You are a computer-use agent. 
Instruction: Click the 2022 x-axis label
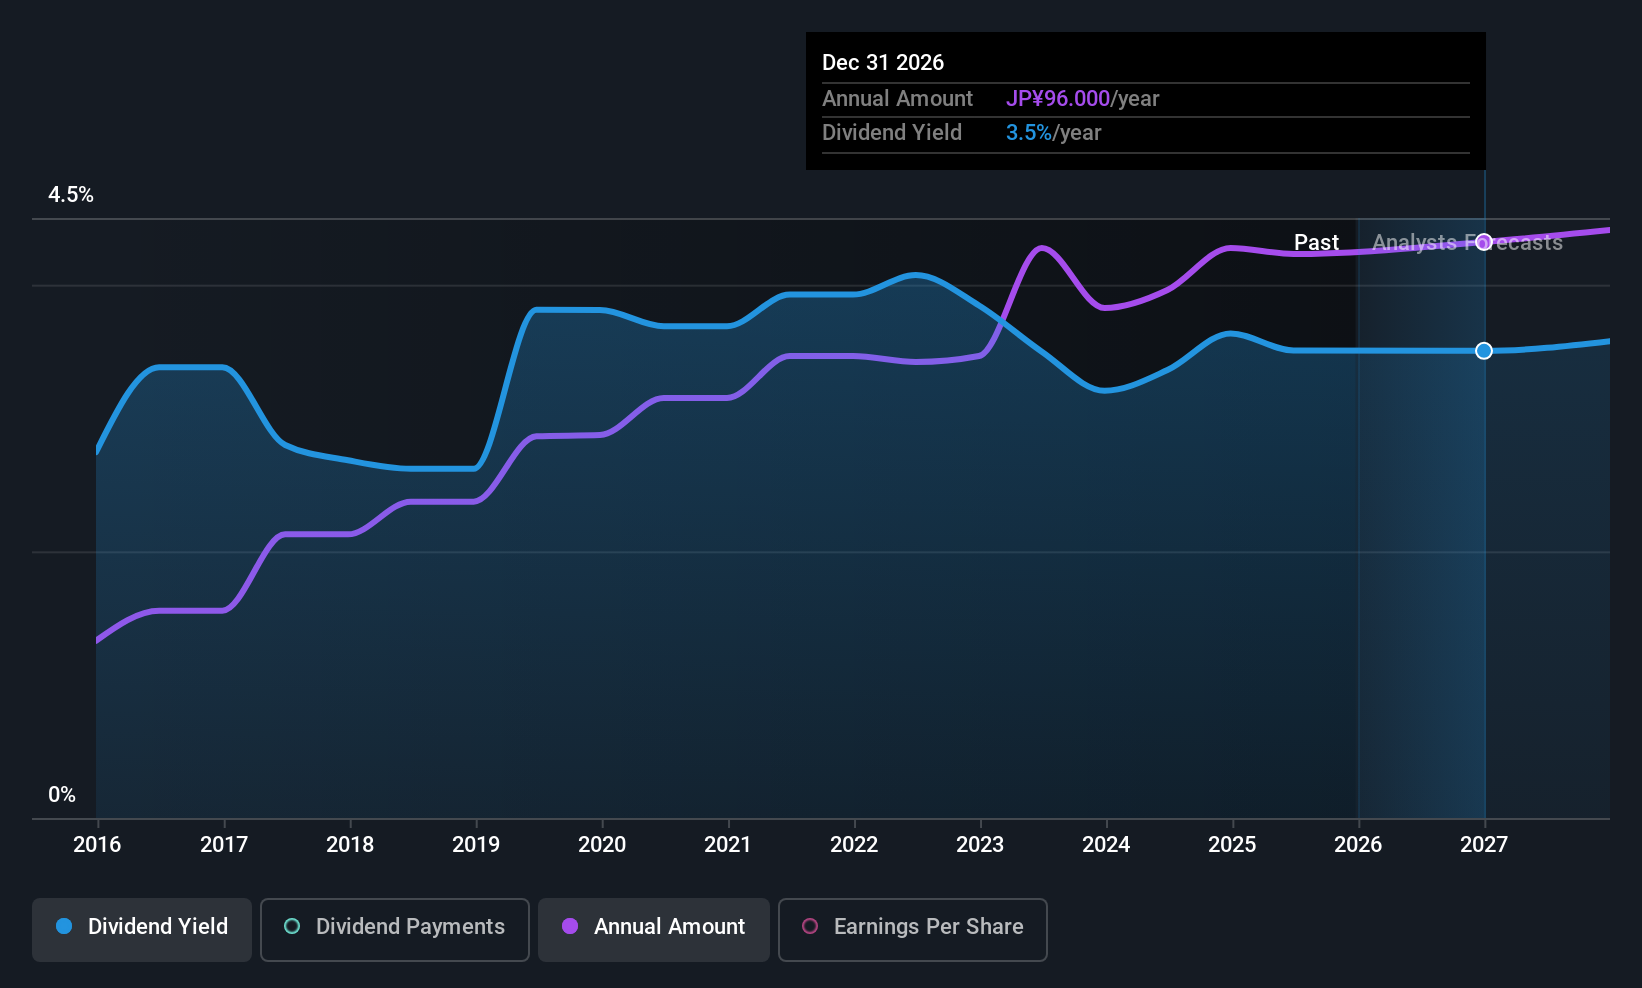[x=854, y=845]
